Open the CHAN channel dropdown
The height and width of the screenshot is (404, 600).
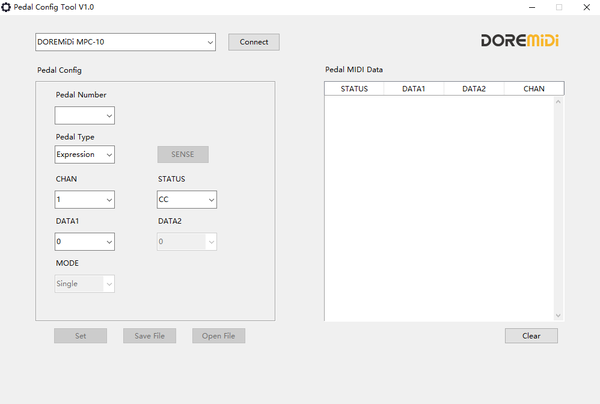(85, 200)
